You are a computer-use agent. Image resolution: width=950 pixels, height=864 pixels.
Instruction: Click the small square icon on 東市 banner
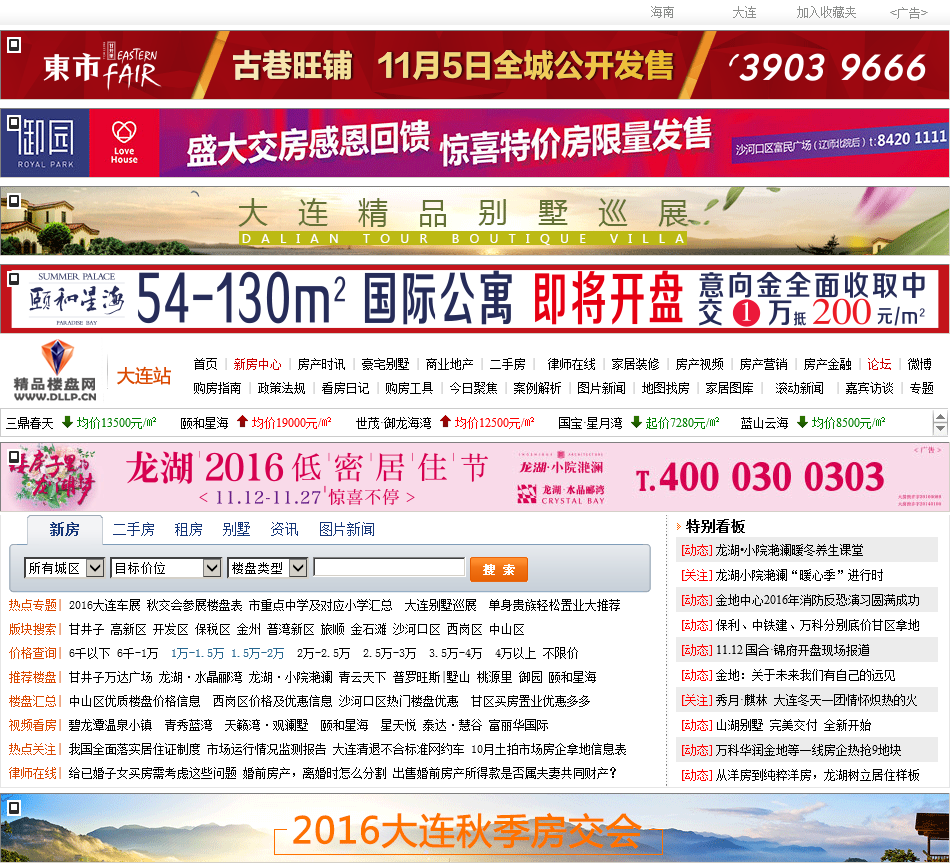tap(14, 45)
